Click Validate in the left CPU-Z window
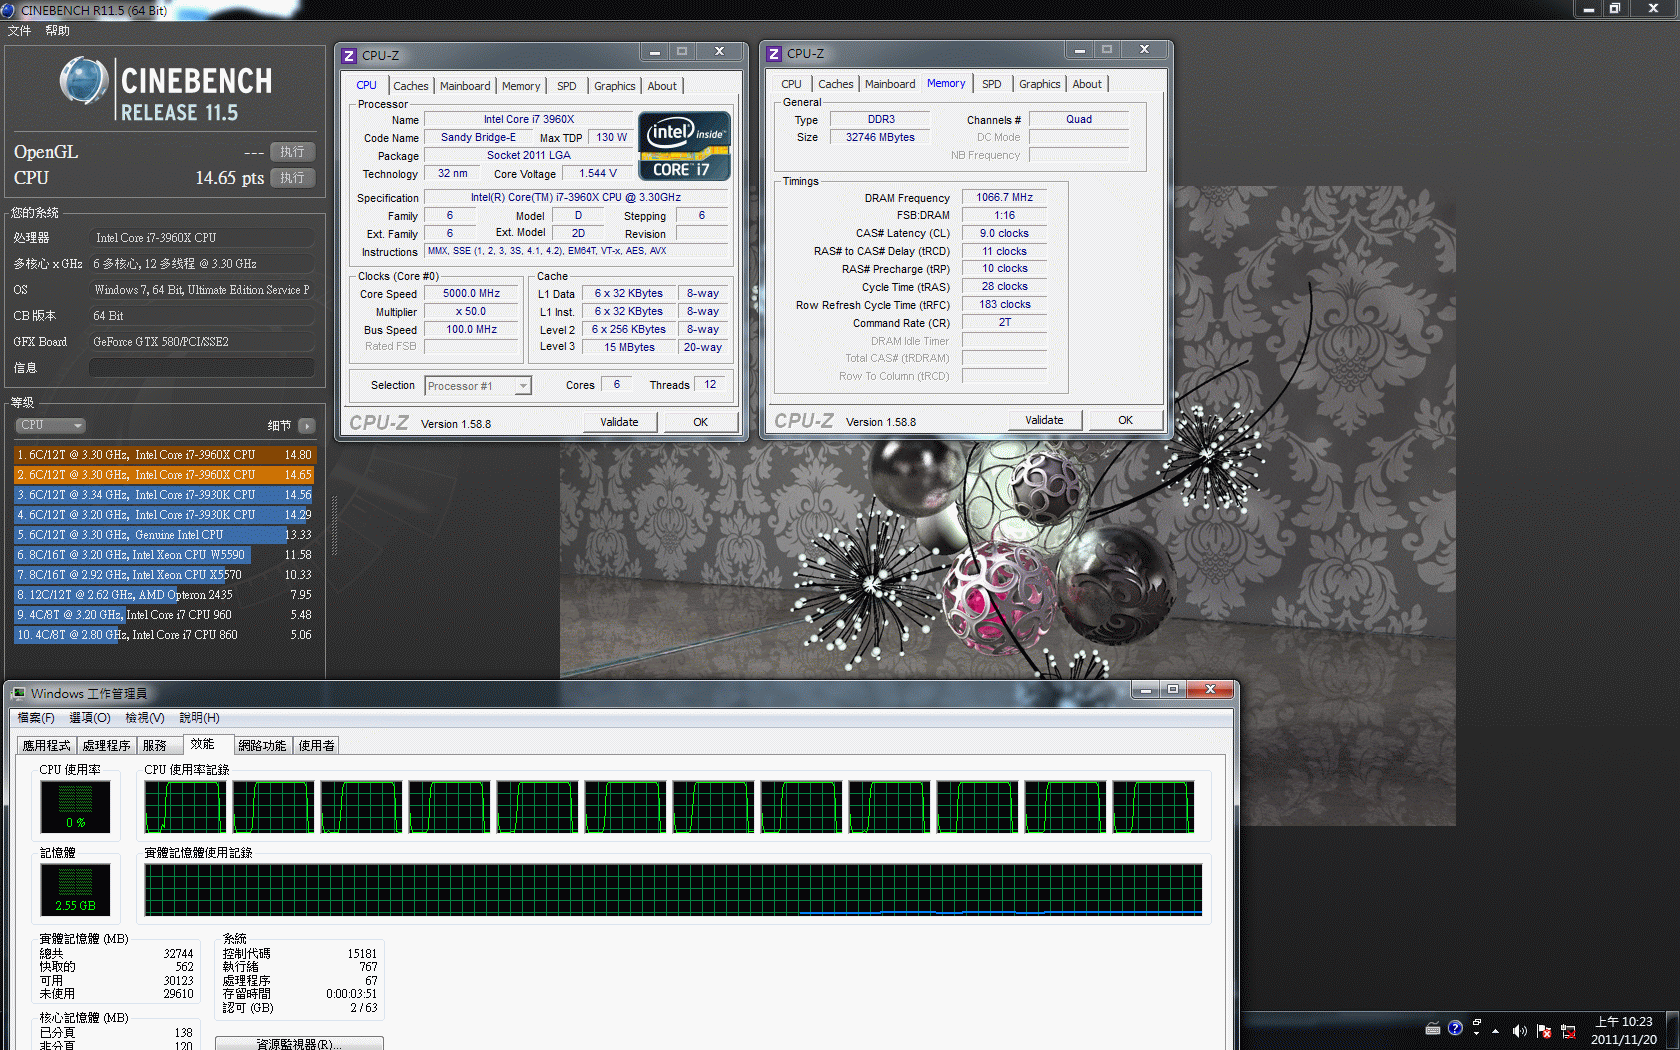This screenshot has height=1050, width=1680. (x=619, y=422)
